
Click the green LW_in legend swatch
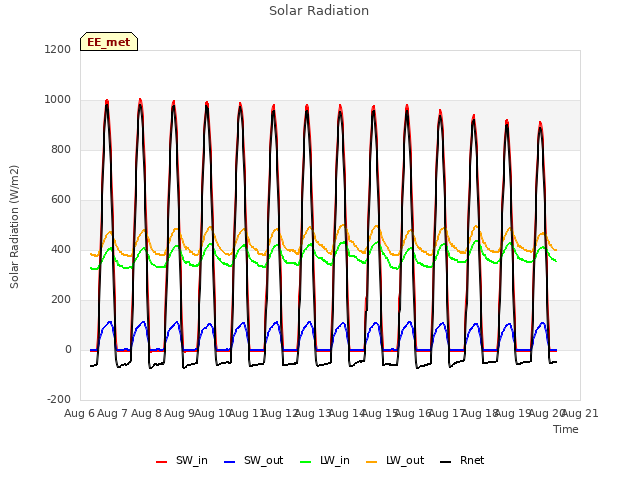[x=305, y=462]
